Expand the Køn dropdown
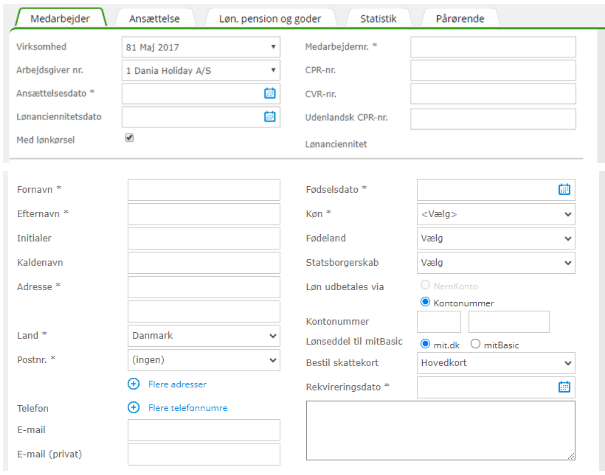This screenshot has height=475, width=605. click(496, 214)
